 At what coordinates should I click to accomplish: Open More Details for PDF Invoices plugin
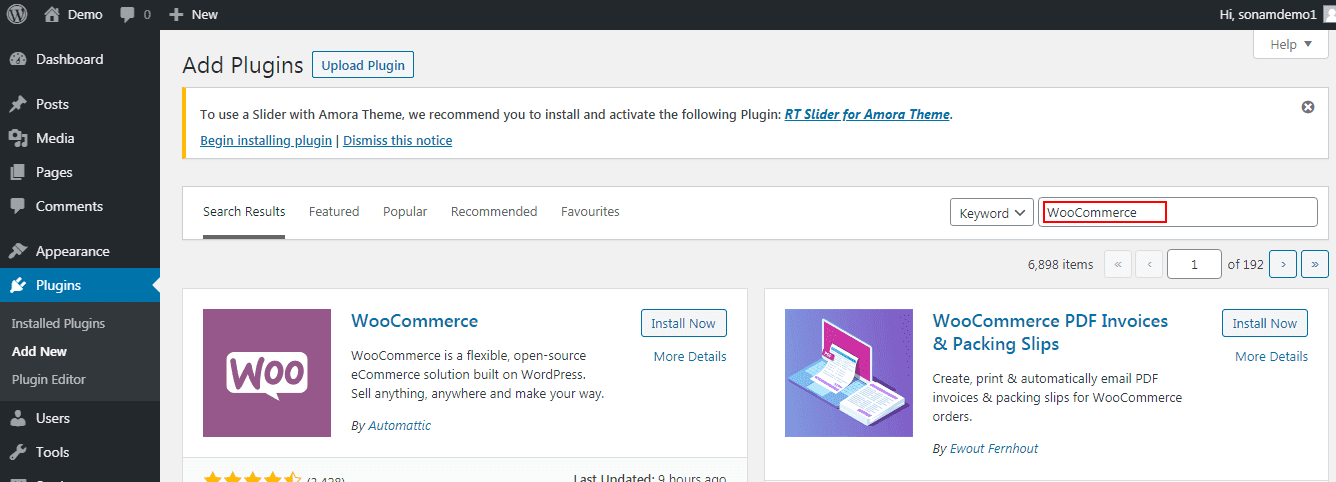[1271, 357]
